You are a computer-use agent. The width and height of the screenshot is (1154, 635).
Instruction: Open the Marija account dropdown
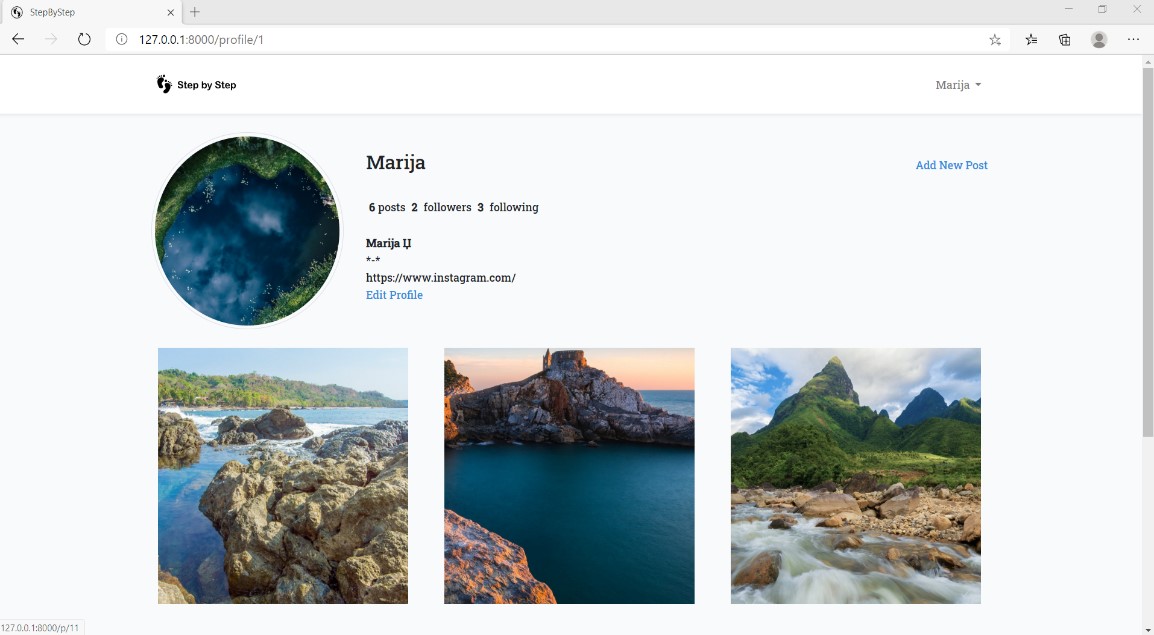[956, 85]
